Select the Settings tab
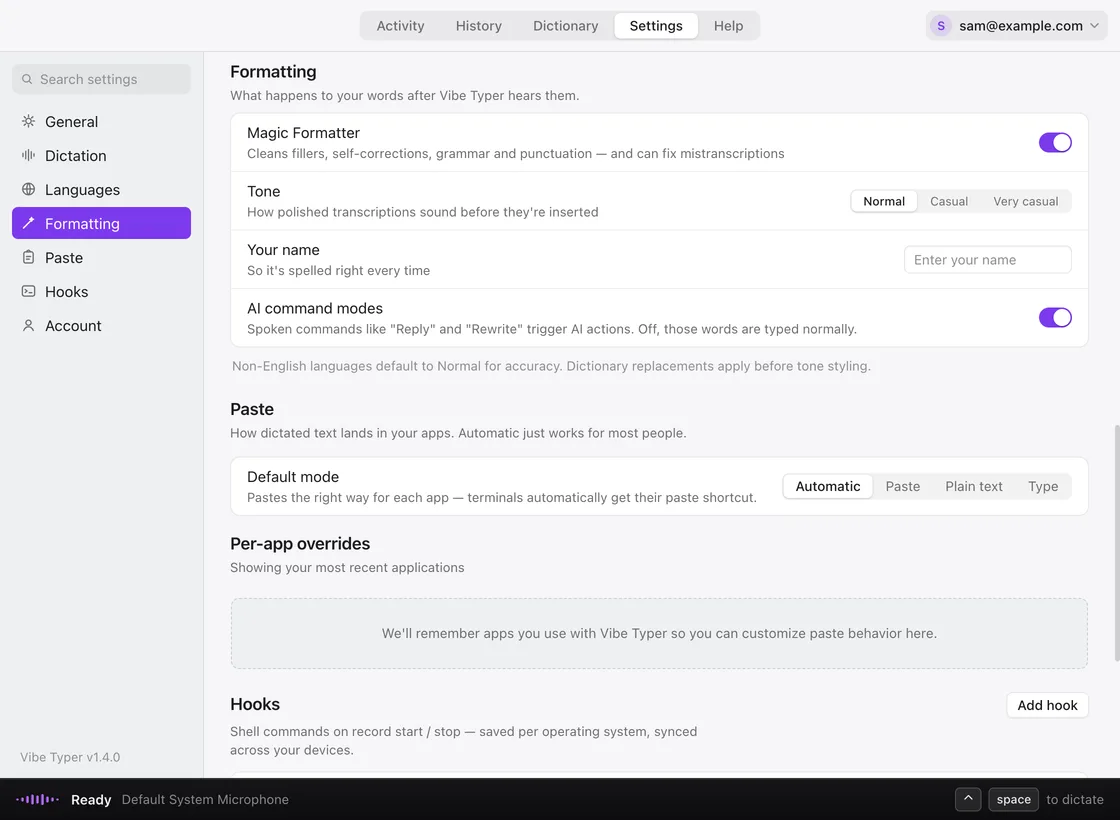 pos(656,26)
